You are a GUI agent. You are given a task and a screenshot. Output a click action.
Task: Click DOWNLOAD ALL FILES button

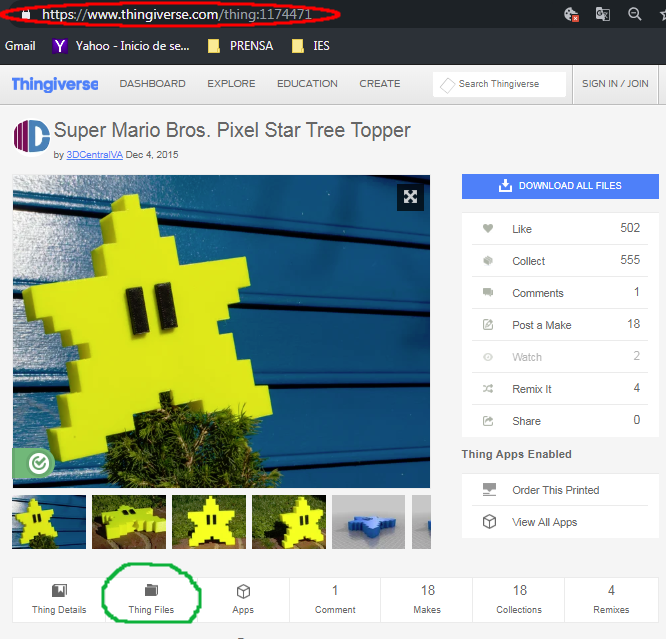560,186
